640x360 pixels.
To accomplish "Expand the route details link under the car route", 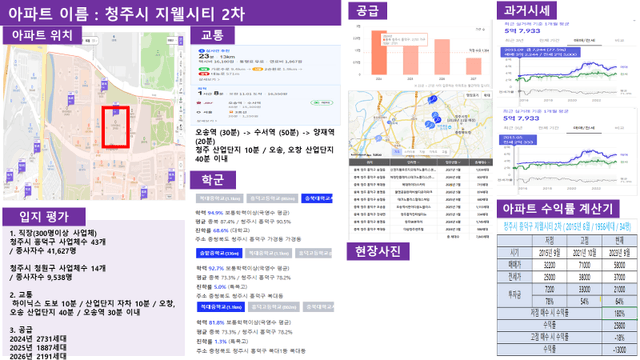I will (x=208, y=80).
